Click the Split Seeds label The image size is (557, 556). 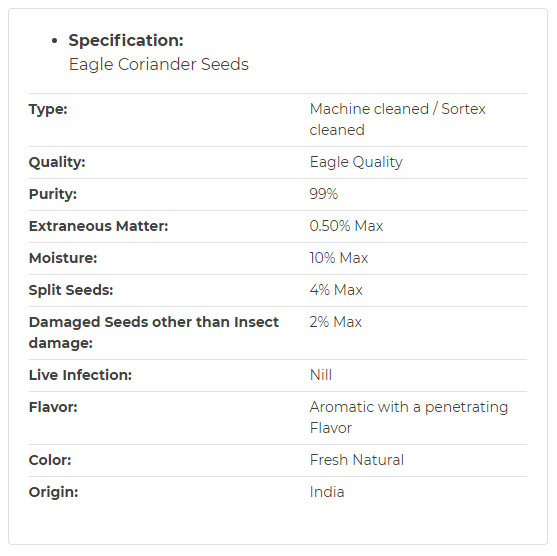tap(71, 290)
